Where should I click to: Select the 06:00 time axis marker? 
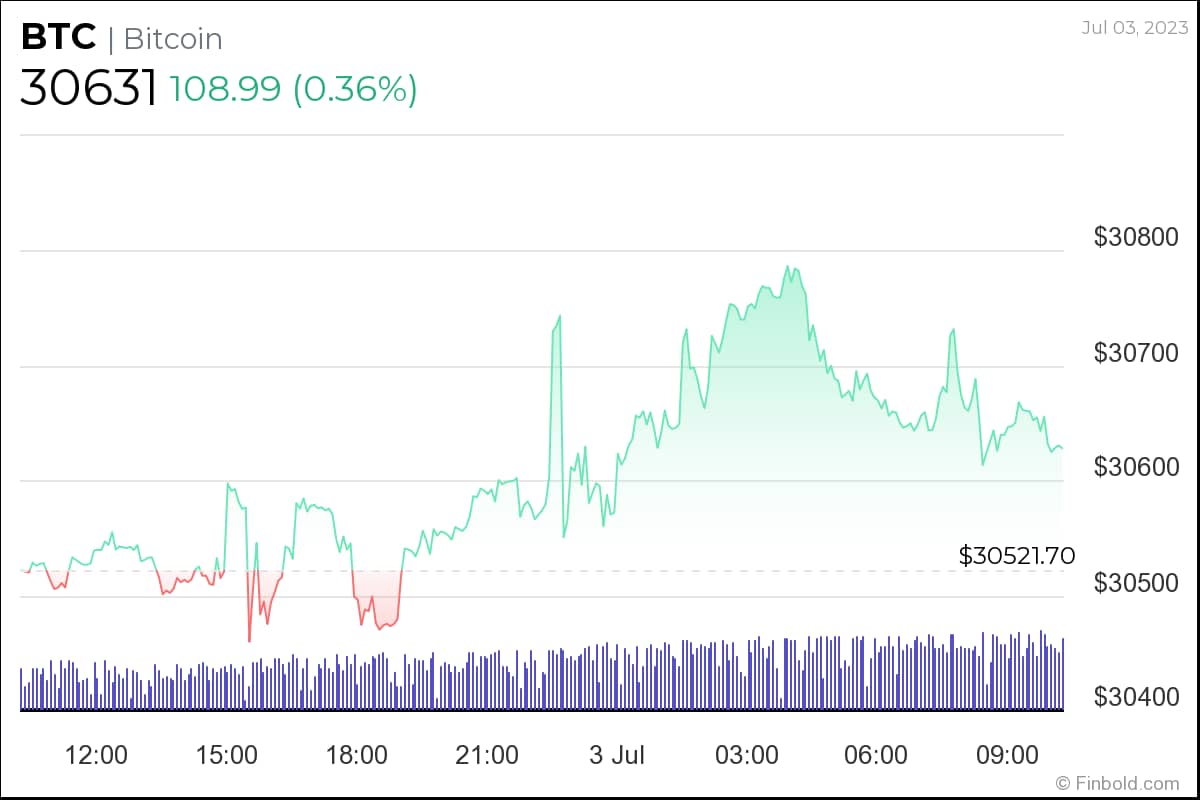click(x=876, y=754)
